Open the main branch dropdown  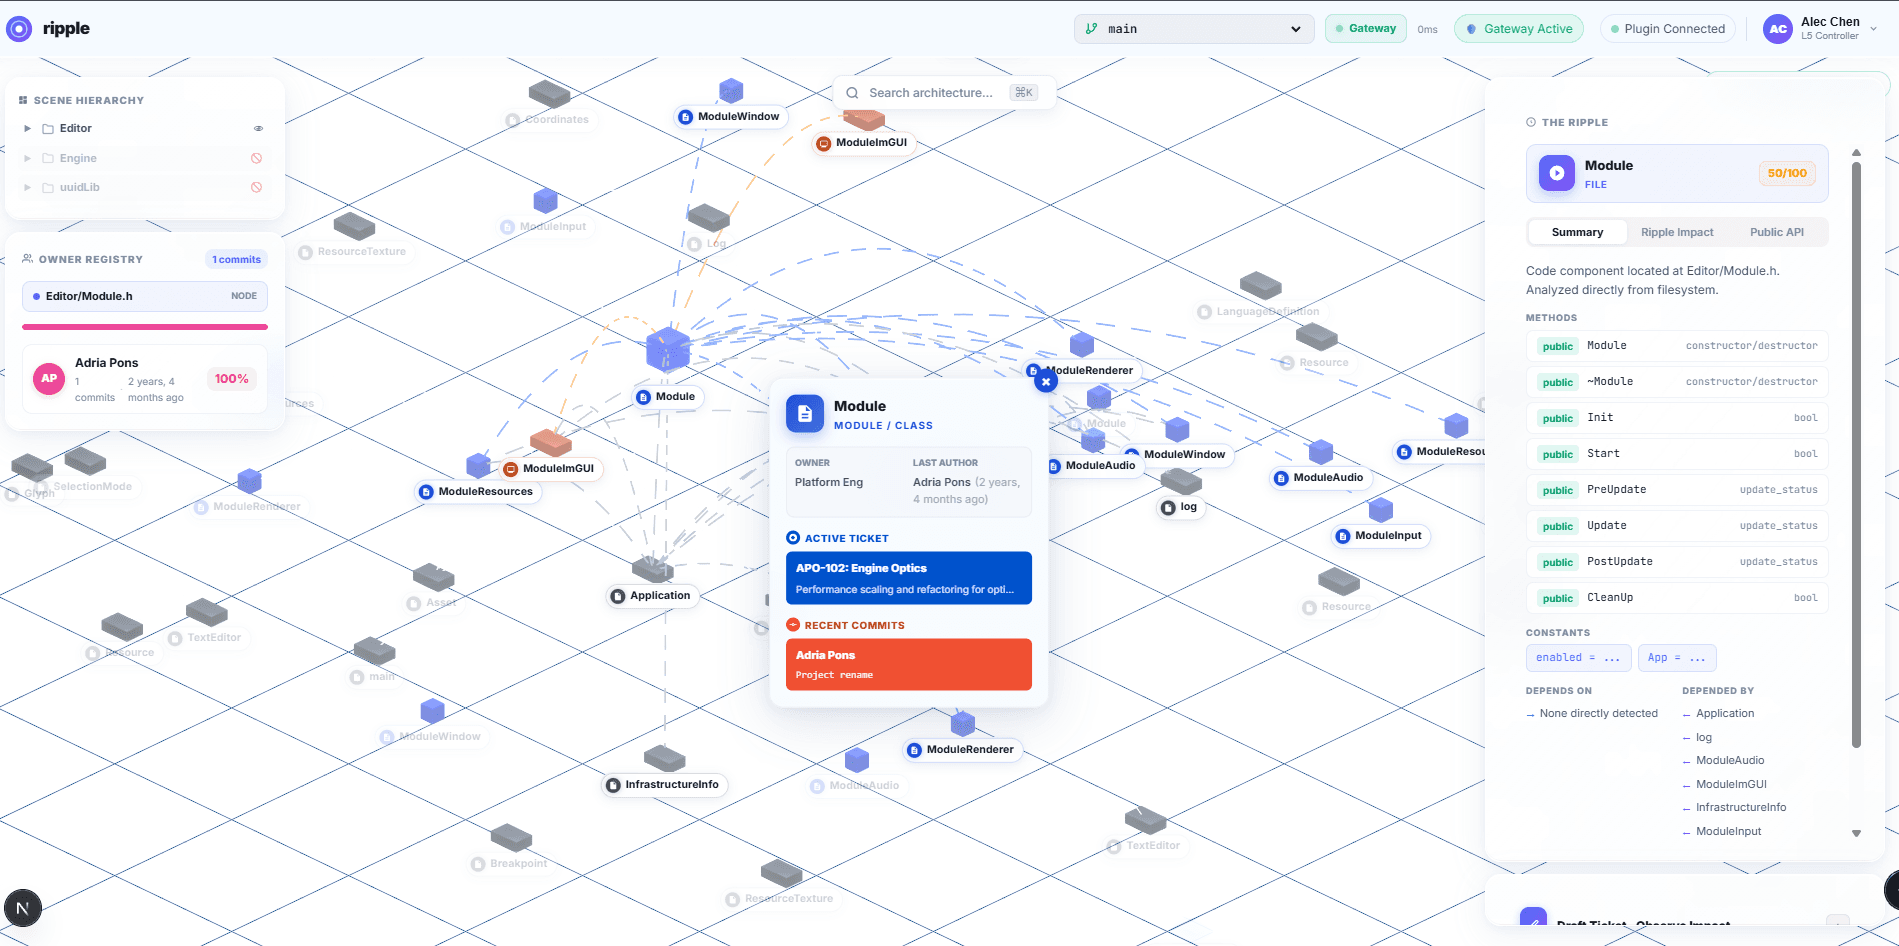coord(1194,29)
